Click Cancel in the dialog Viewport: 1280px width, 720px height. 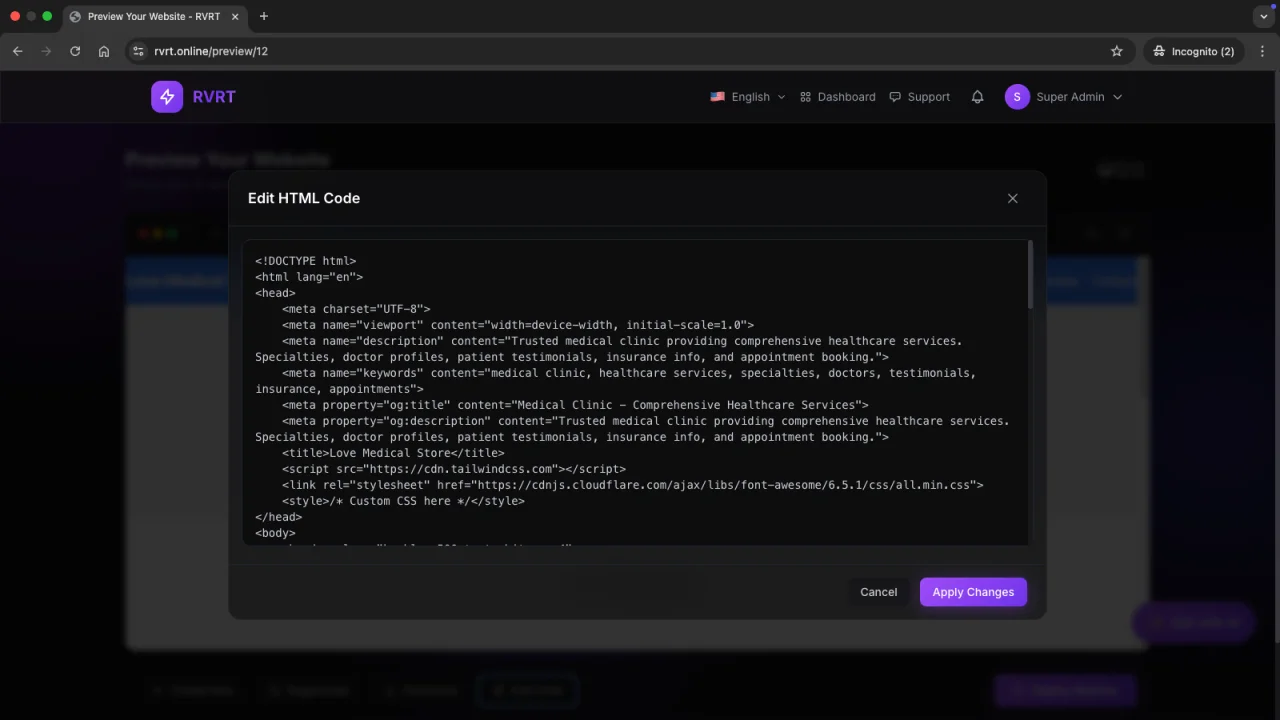click(879, 592)
